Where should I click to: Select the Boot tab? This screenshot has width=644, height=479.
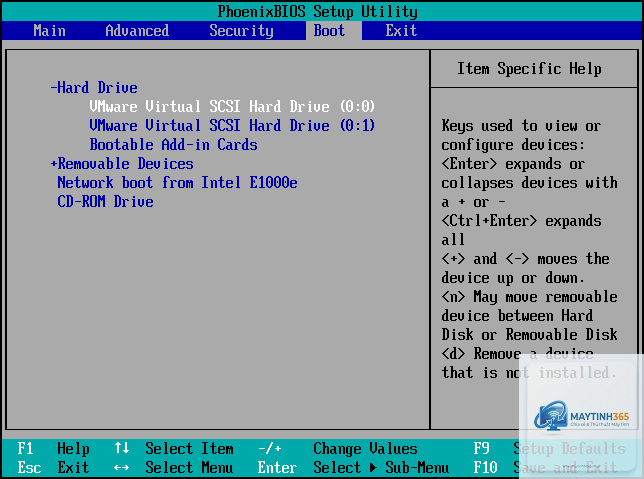pyautogui.click(x=329, y=31)
